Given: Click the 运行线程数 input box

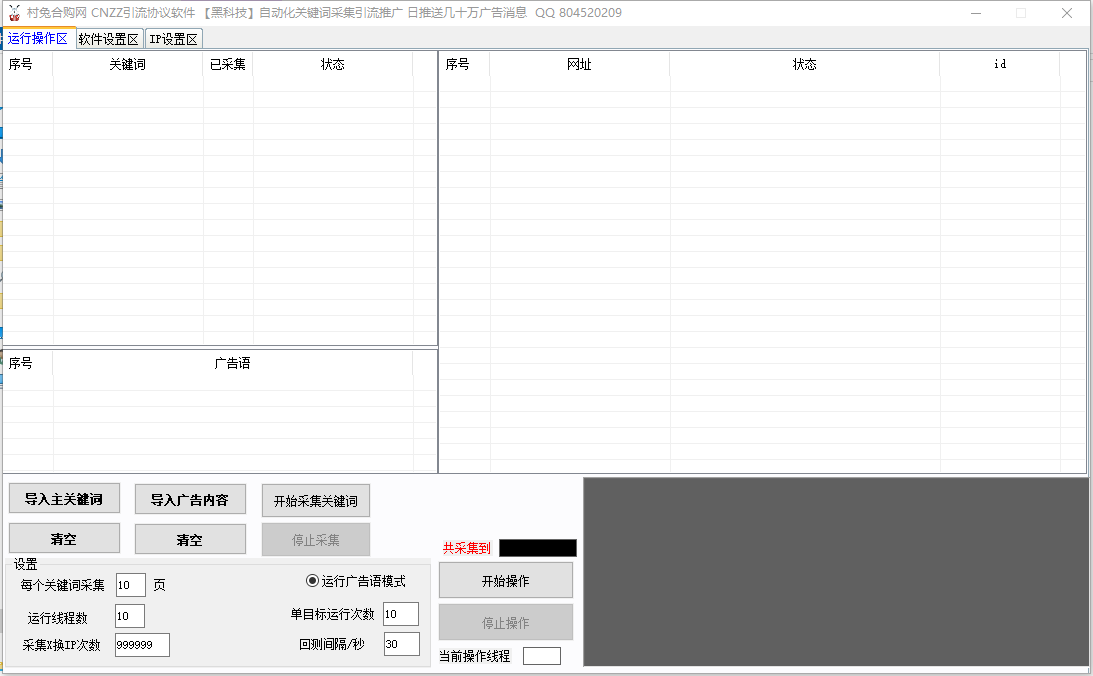Looking at the screenshot, I should [130, 617].
